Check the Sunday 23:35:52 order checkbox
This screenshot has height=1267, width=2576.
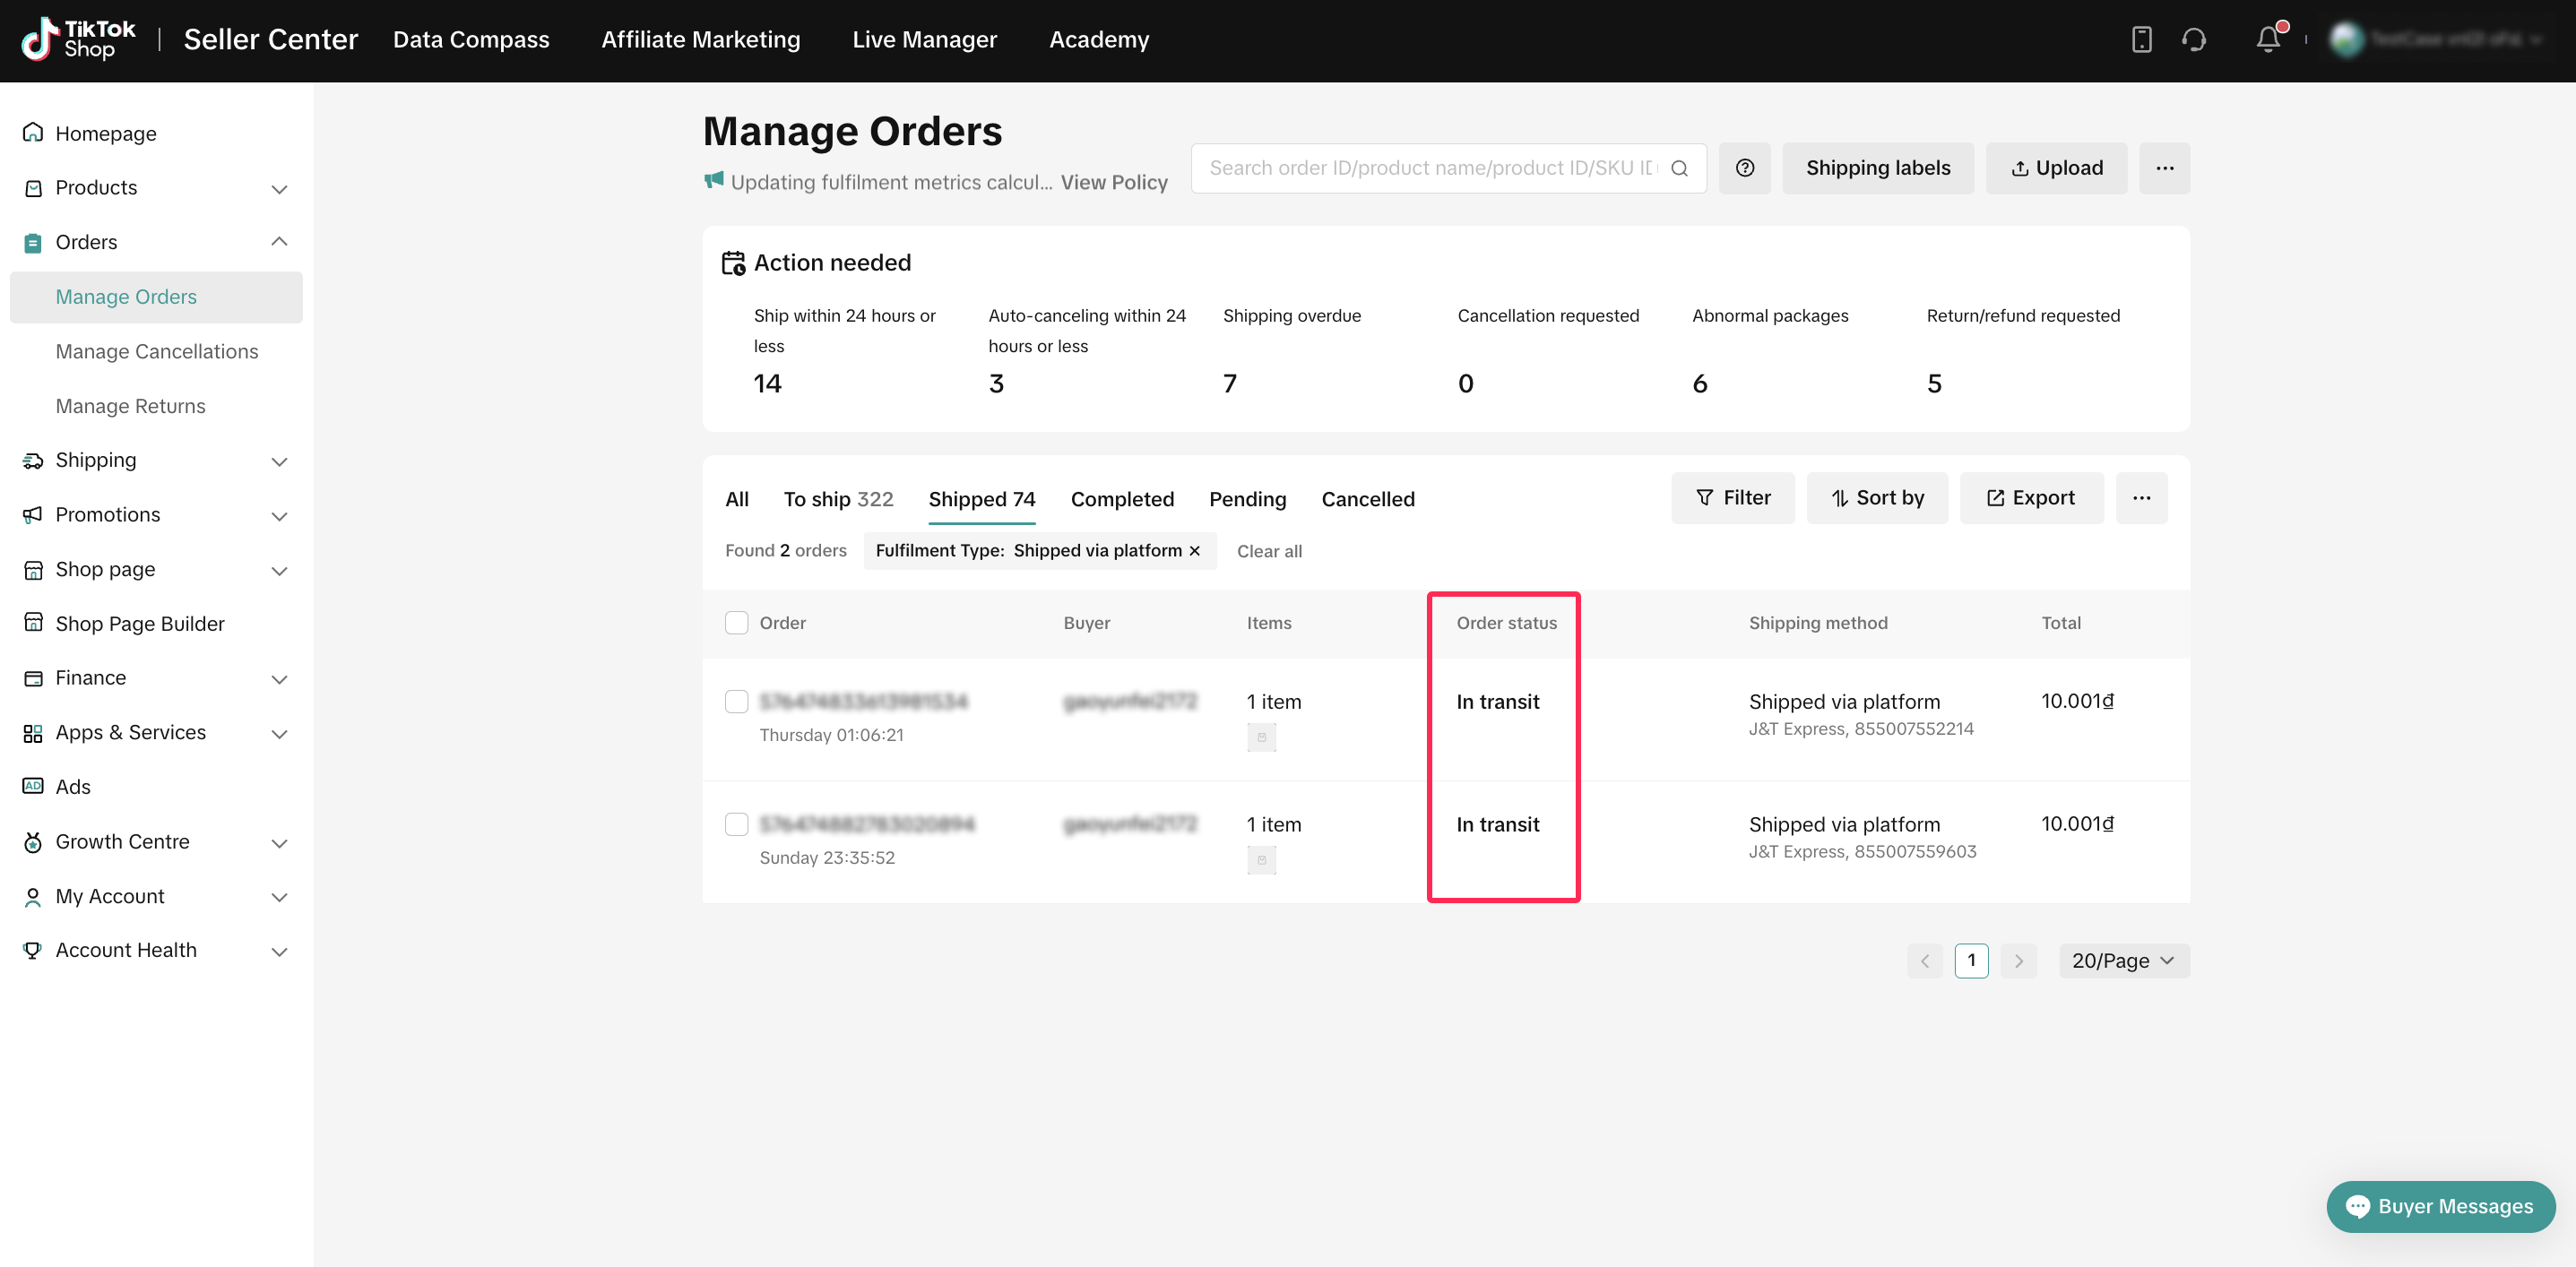[x=736, y=824]
